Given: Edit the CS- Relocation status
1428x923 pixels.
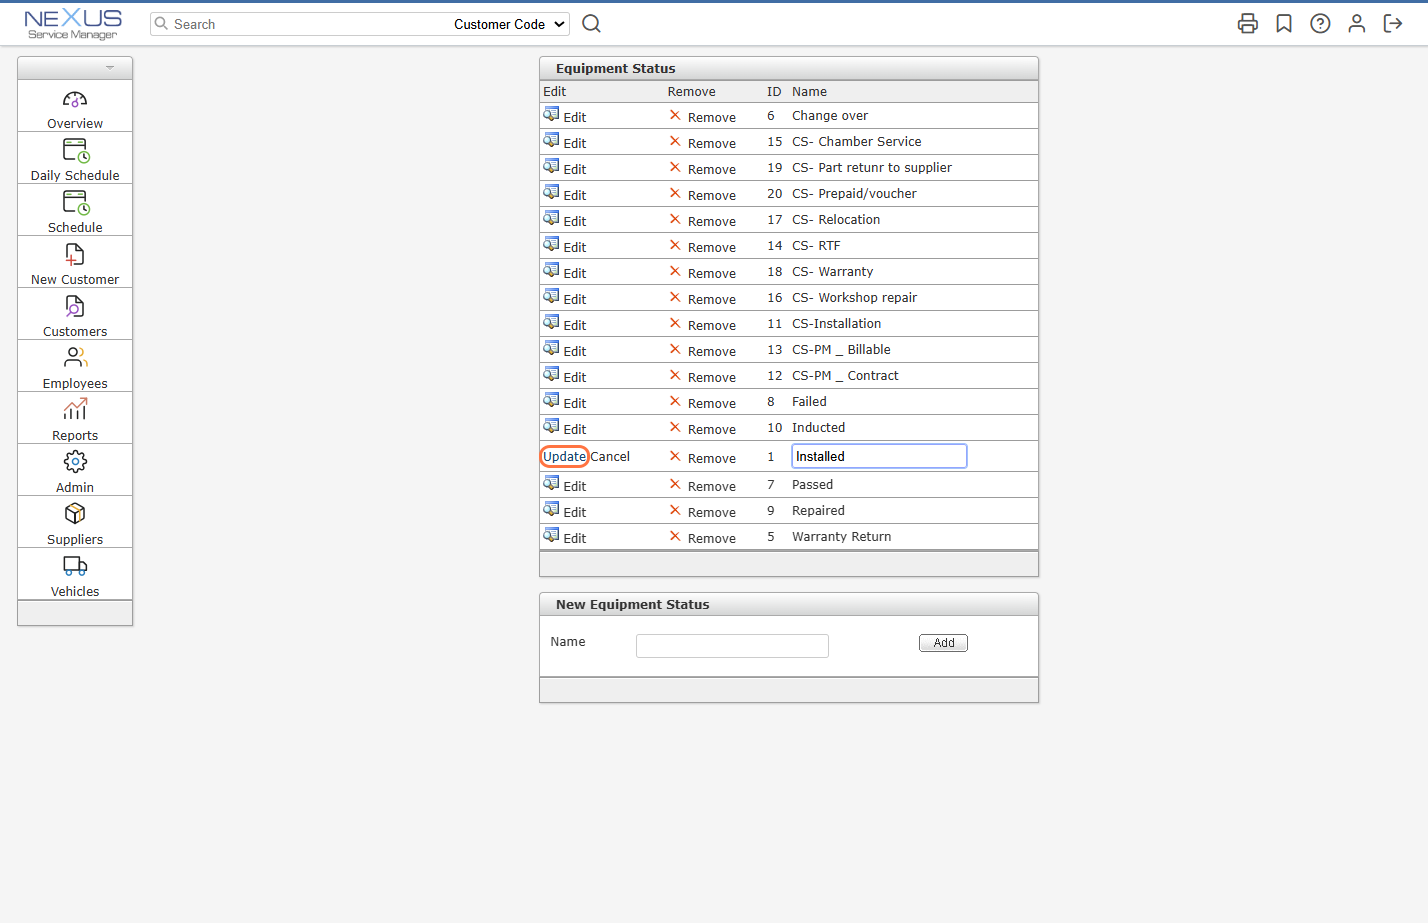Looking at the screenshot, I should pyautogui.click(x=565, y=220).
